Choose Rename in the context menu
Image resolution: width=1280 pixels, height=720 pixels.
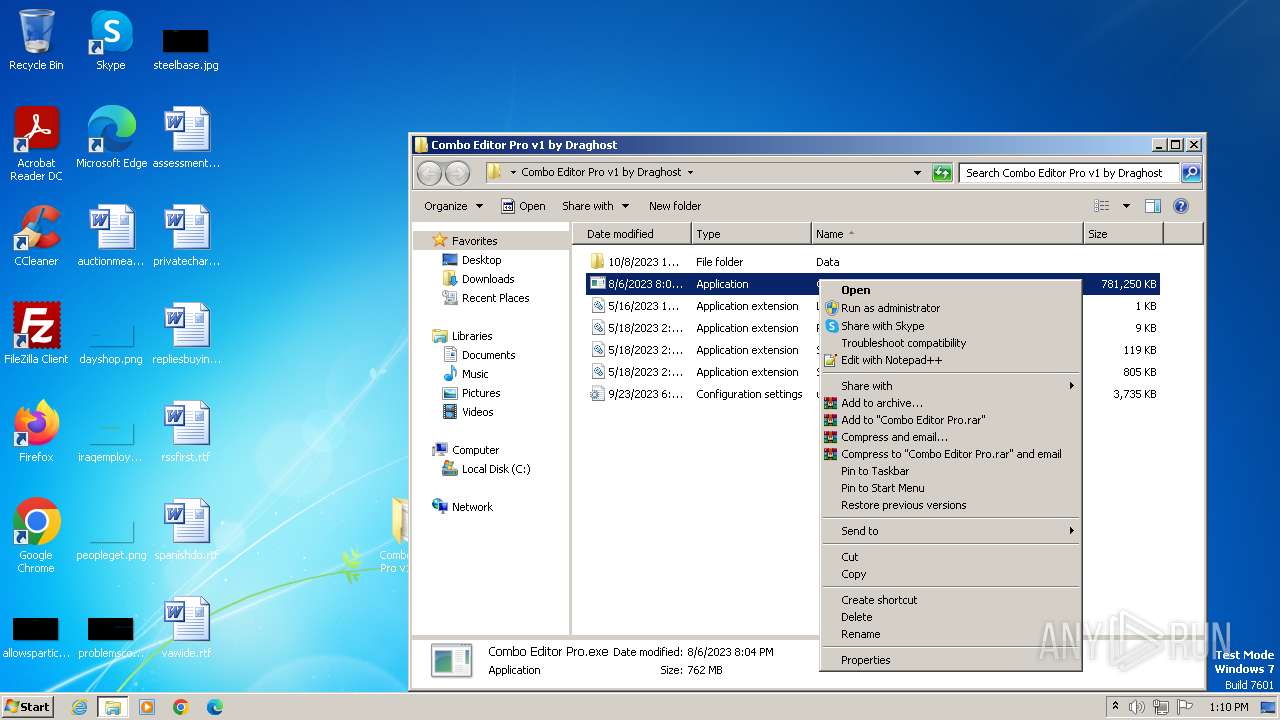coord(950,634)
